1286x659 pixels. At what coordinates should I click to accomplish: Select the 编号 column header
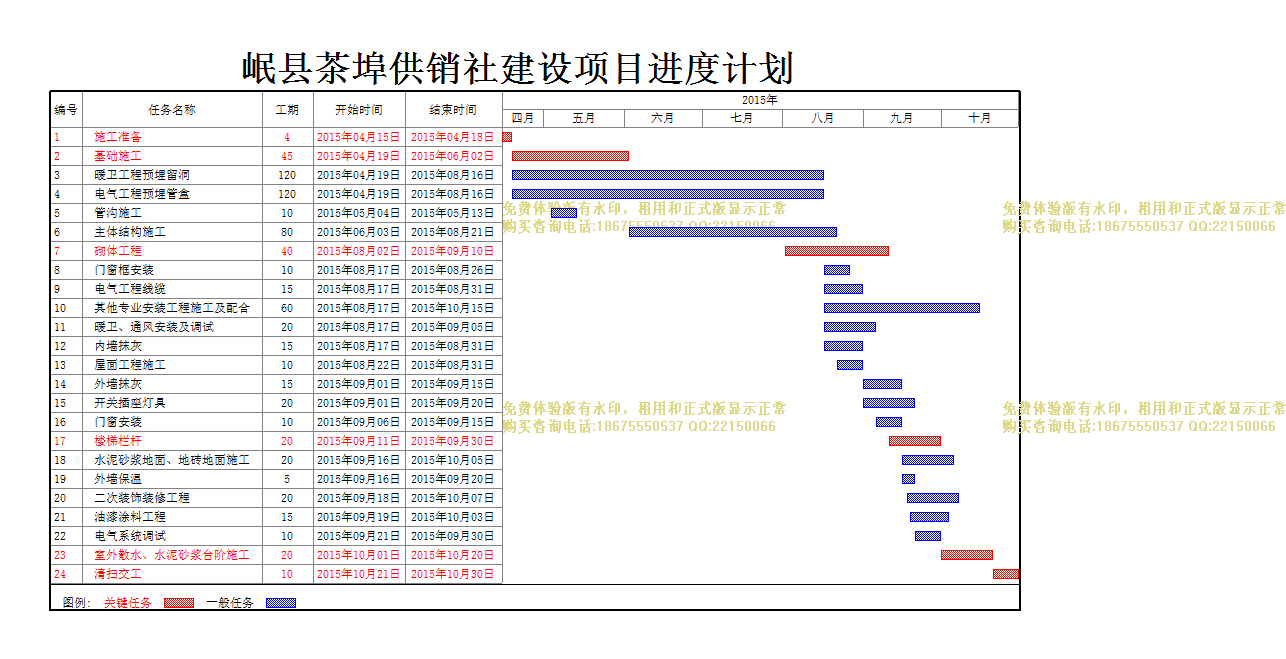66,110
